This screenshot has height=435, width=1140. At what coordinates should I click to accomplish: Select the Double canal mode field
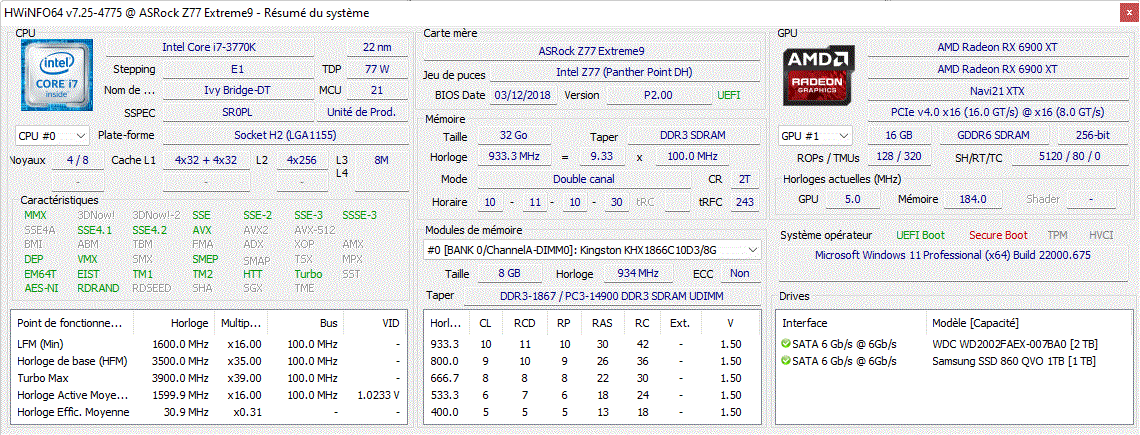tap(584, 179)
